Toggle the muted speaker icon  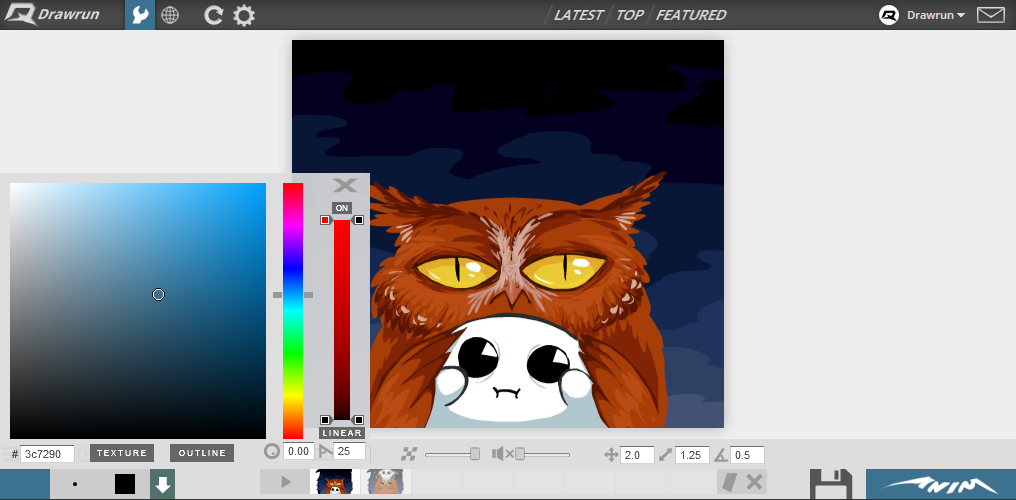coord(502,454)
